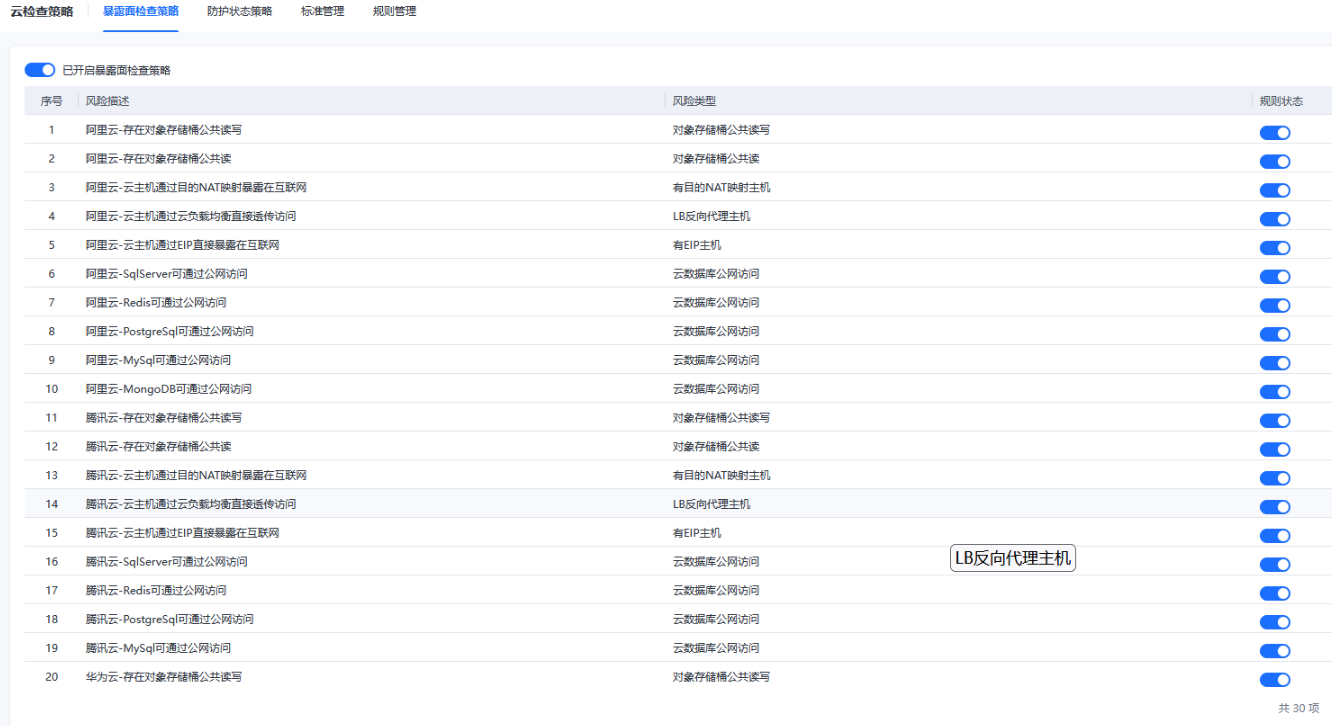The height and width of the screenshot is (726, 1332).
Task: Toggle rule status for 腾讯云-MySql可通过公网访问
Action: click(1275, 651)
